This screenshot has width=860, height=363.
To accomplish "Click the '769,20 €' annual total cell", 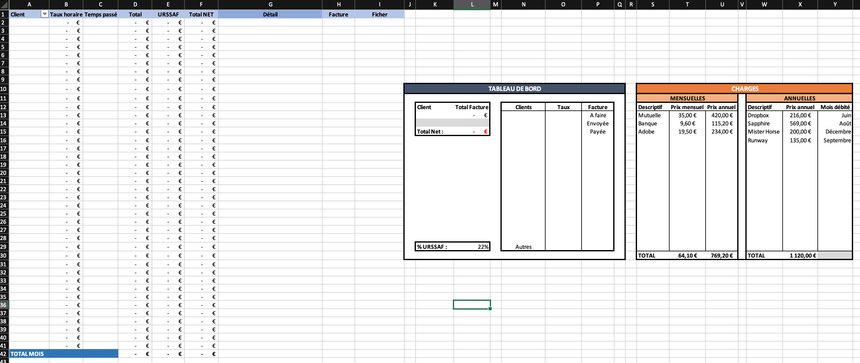I will [721, 256].
